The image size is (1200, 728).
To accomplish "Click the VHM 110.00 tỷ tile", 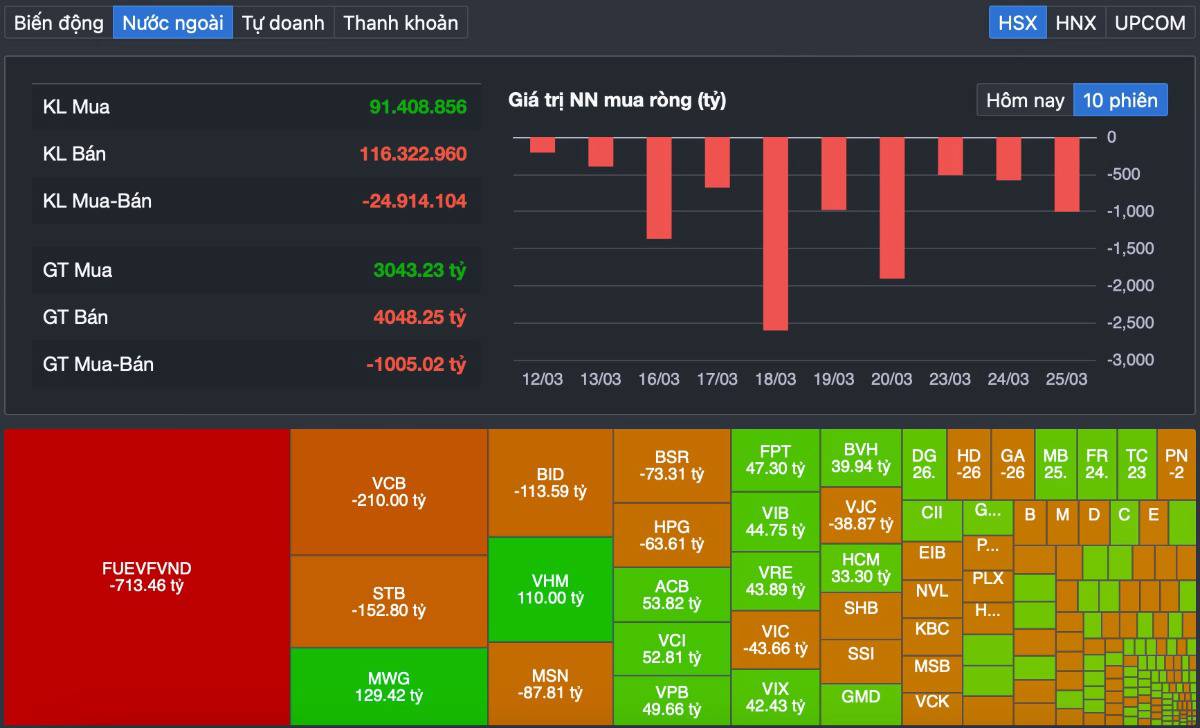I will point(550,589).
